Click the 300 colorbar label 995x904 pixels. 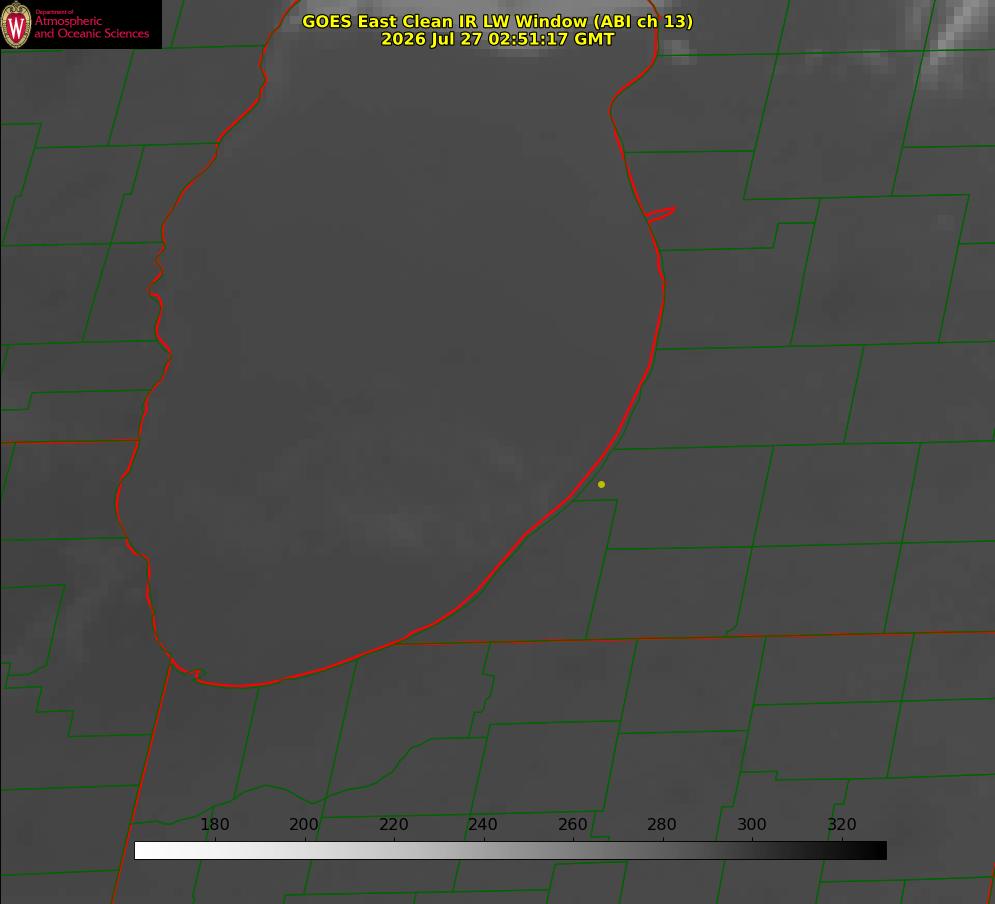tap(752, 824)
